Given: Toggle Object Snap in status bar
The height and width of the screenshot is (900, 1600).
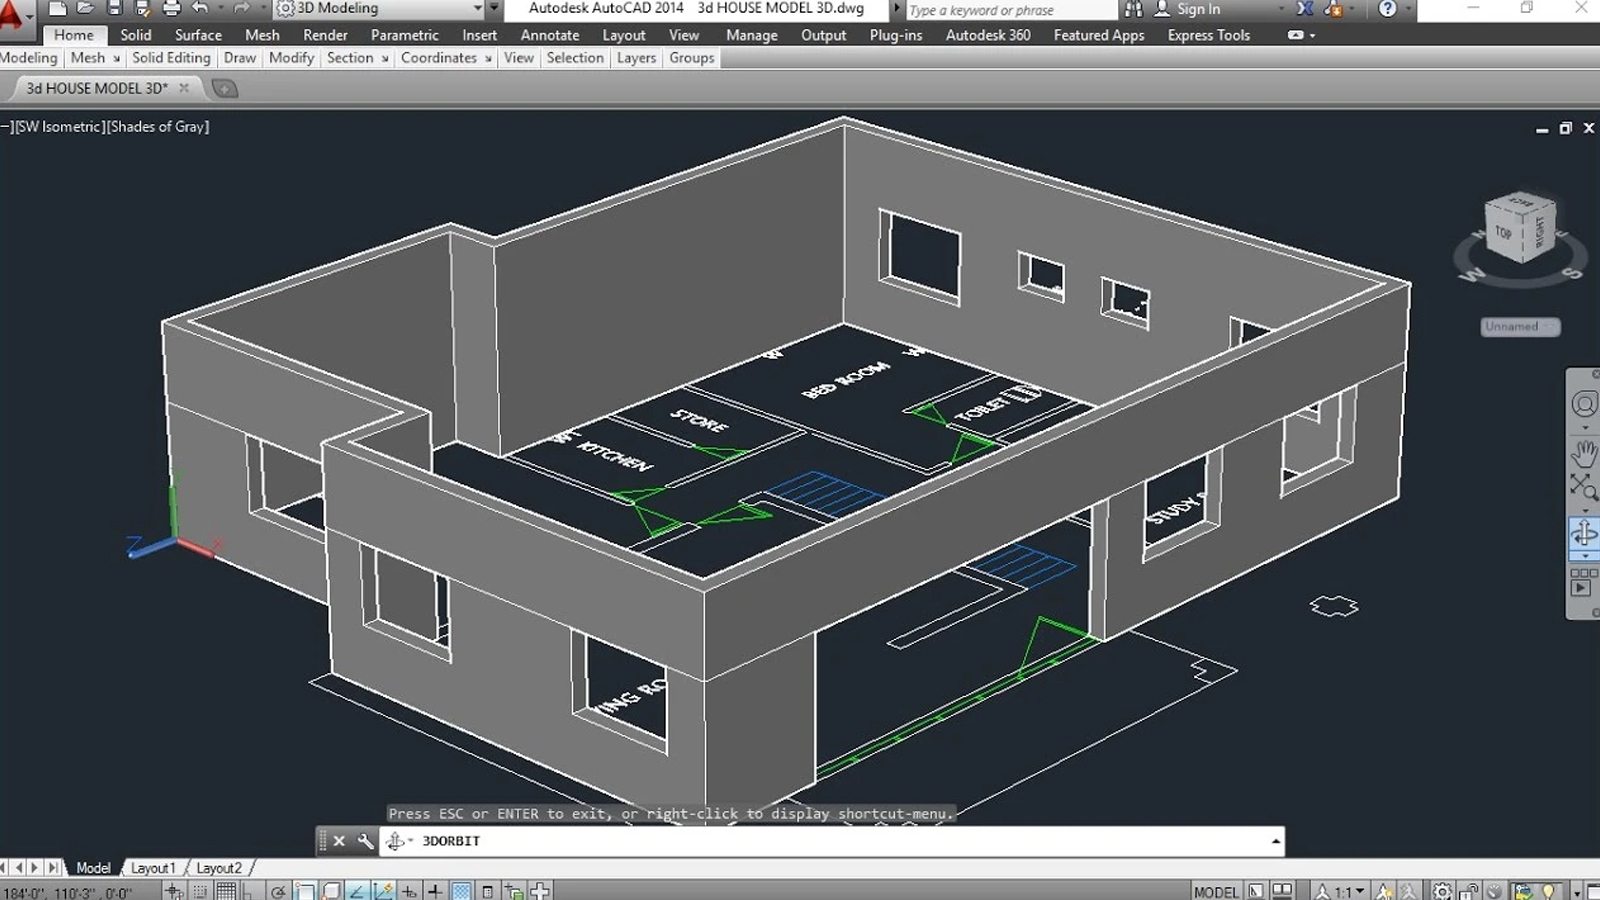Looking at the screenshot, I should (305, 891).
